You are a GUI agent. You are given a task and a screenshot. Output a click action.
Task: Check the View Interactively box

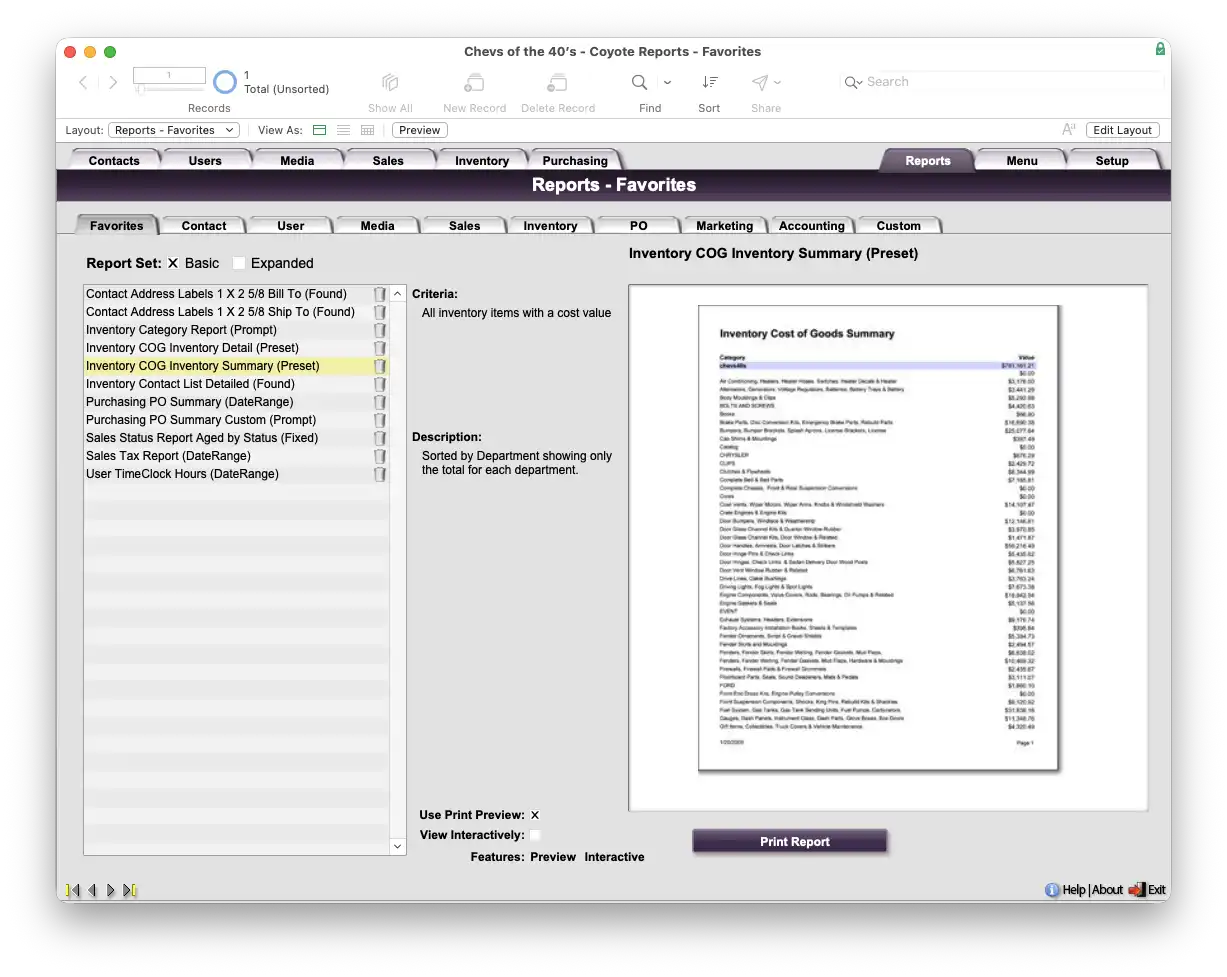click(535, 835)
